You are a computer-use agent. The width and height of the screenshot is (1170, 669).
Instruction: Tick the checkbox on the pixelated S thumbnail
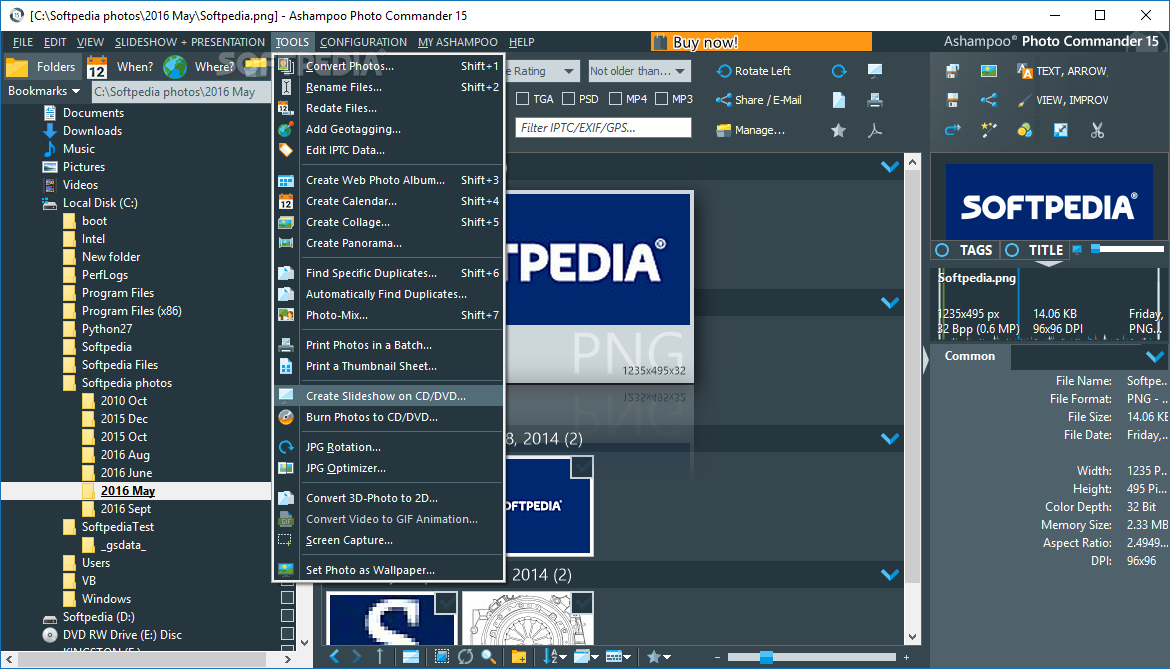click(446, 603)
